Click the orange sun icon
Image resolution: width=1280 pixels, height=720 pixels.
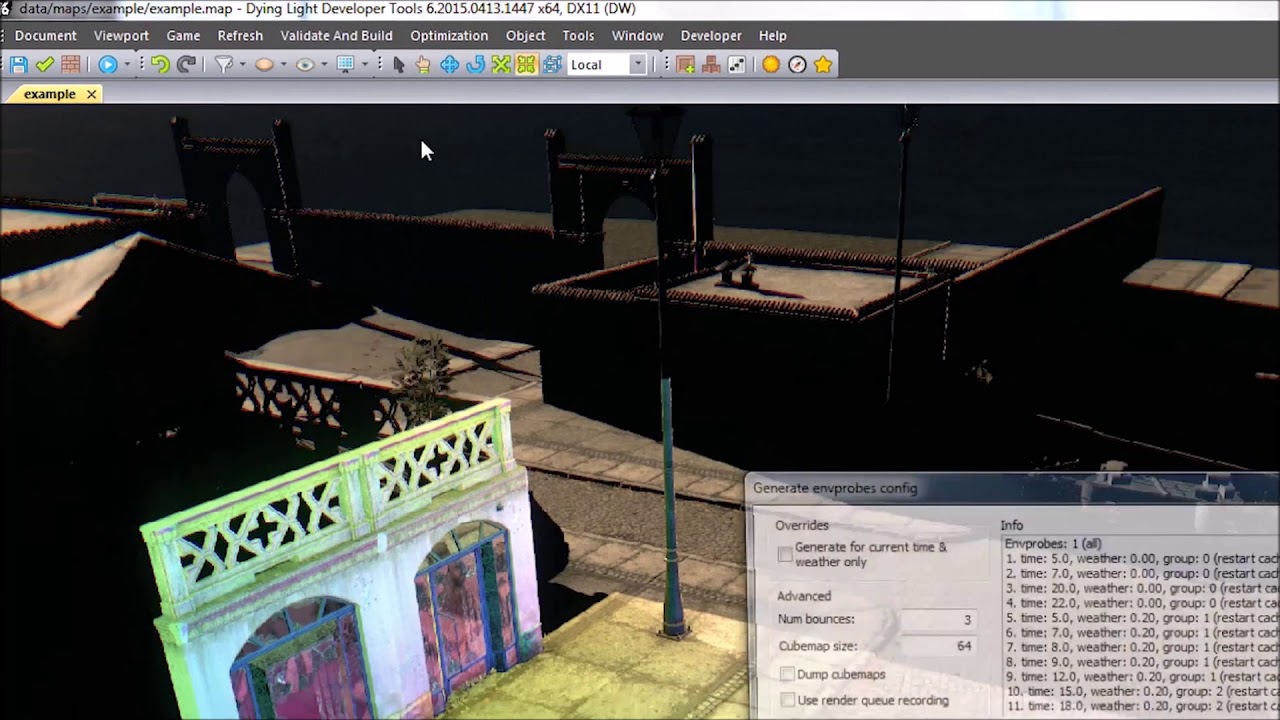pos(771,65)
